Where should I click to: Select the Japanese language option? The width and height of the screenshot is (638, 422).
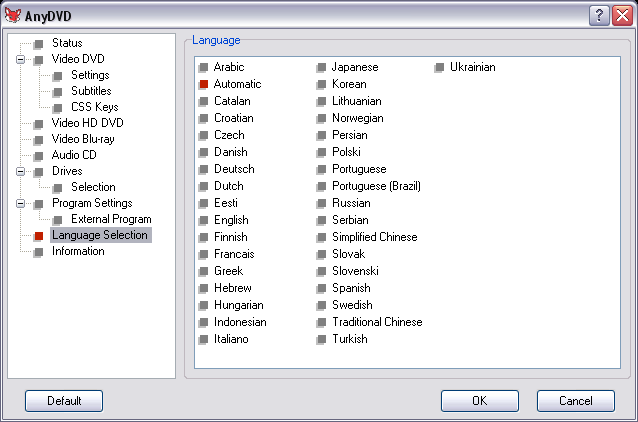coord(355,67)
